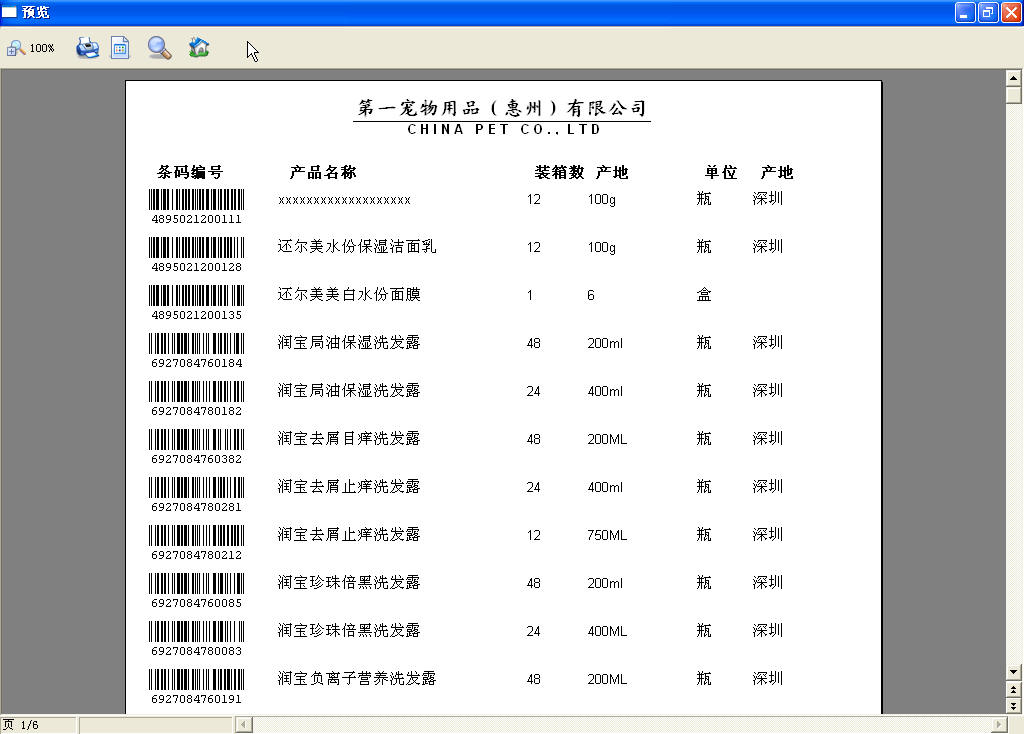Click the 盒 unit cell
Viewport: 1024px width, 734px height.
coord(704,295)
